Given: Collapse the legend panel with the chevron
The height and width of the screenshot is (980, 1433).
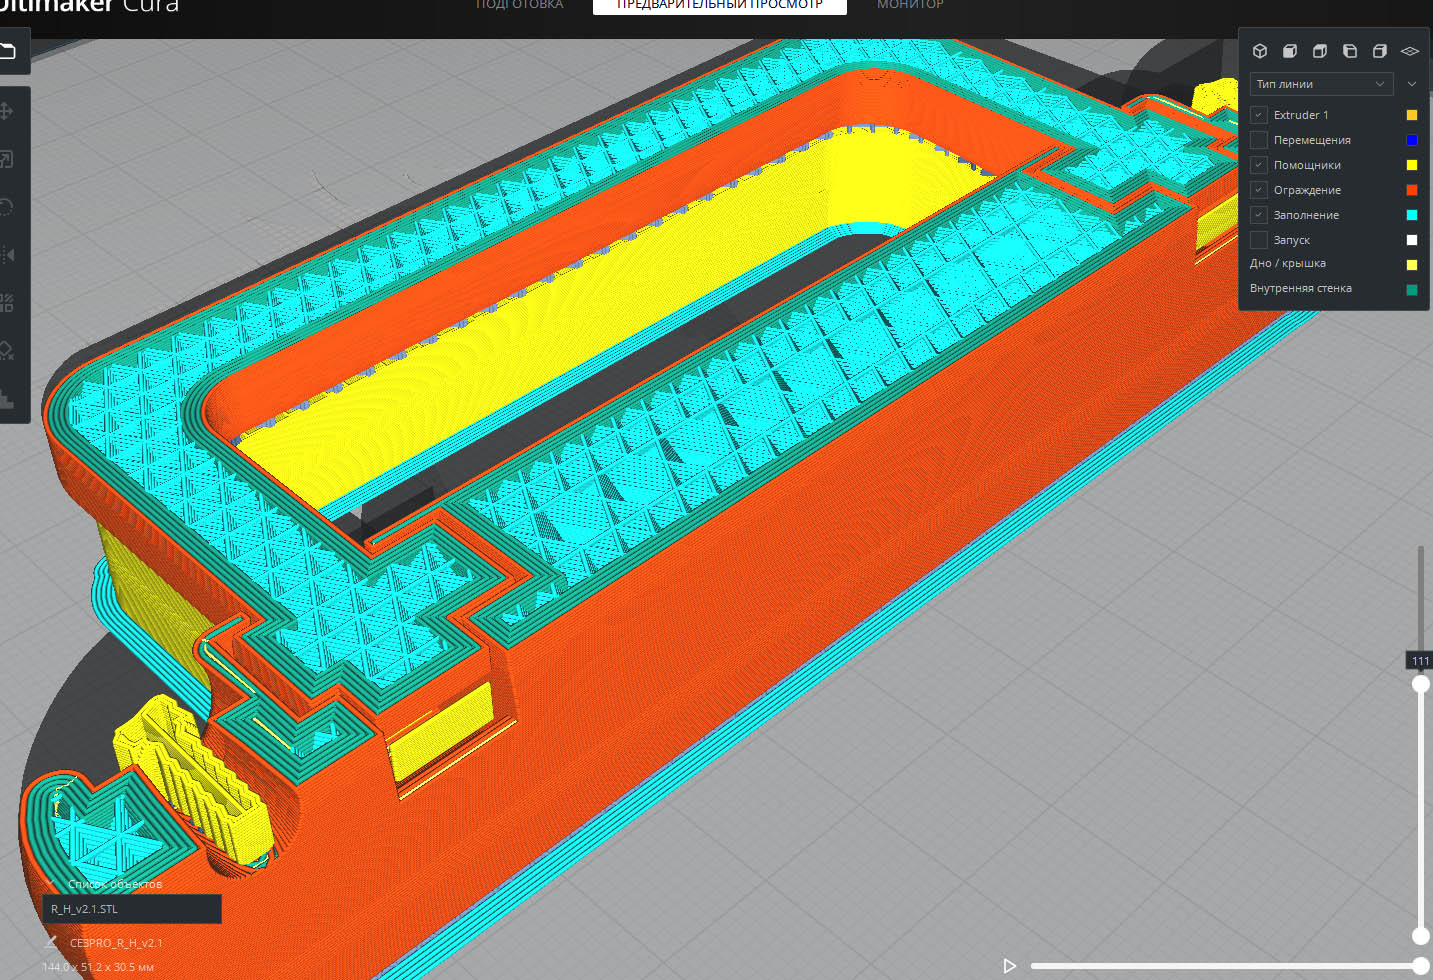Looking at the screenshot, I should 1412,84.
